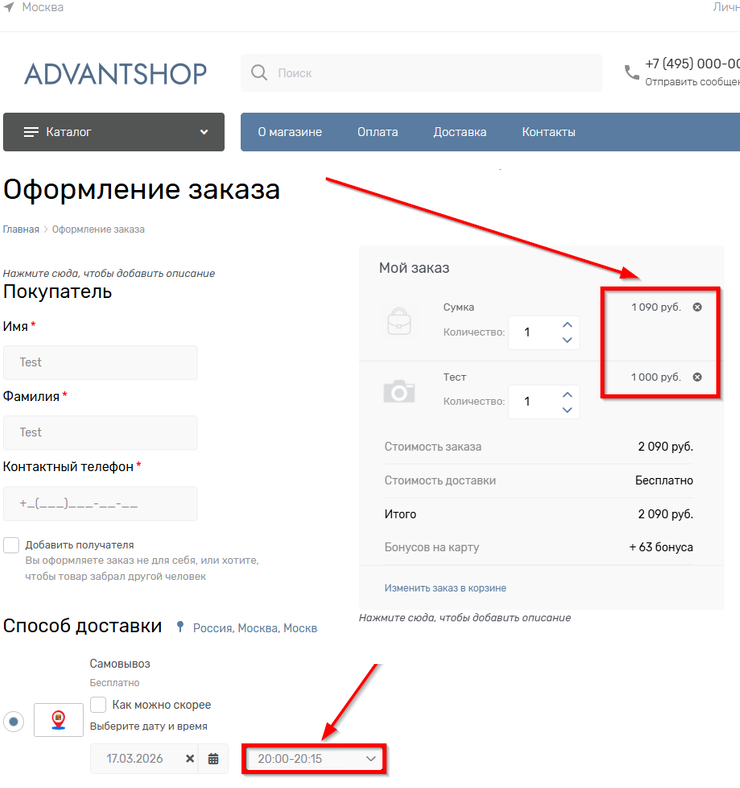Screen dimensions: 740x788
Task: Click the Фамилия input field
Action: (x=100, y=433)
